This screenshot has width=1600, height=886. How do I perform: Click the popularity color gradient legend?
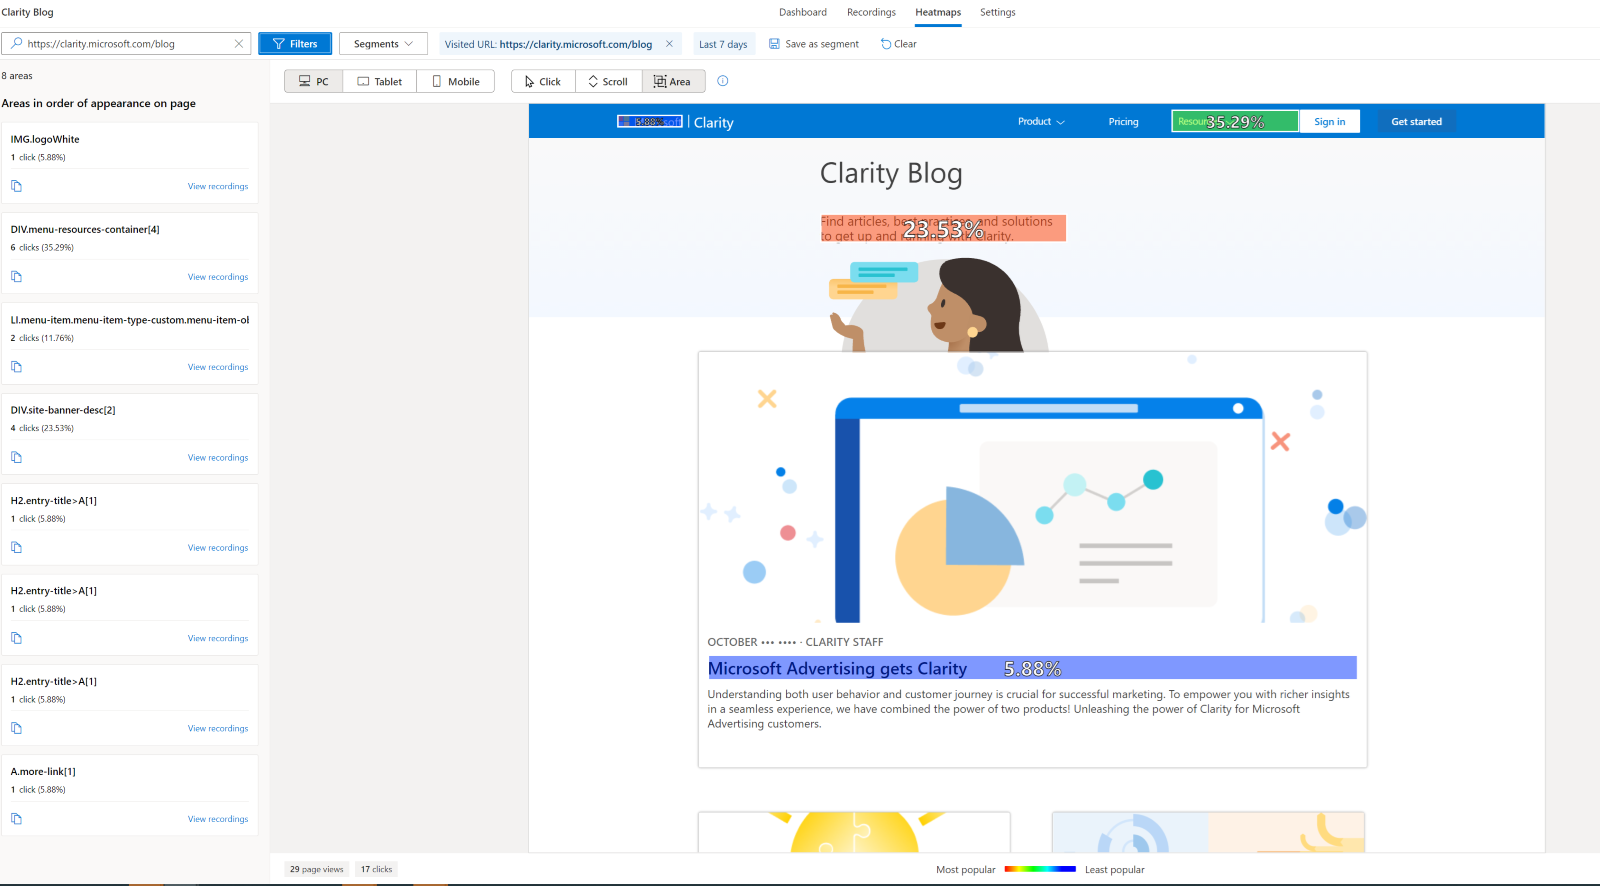1040,869
